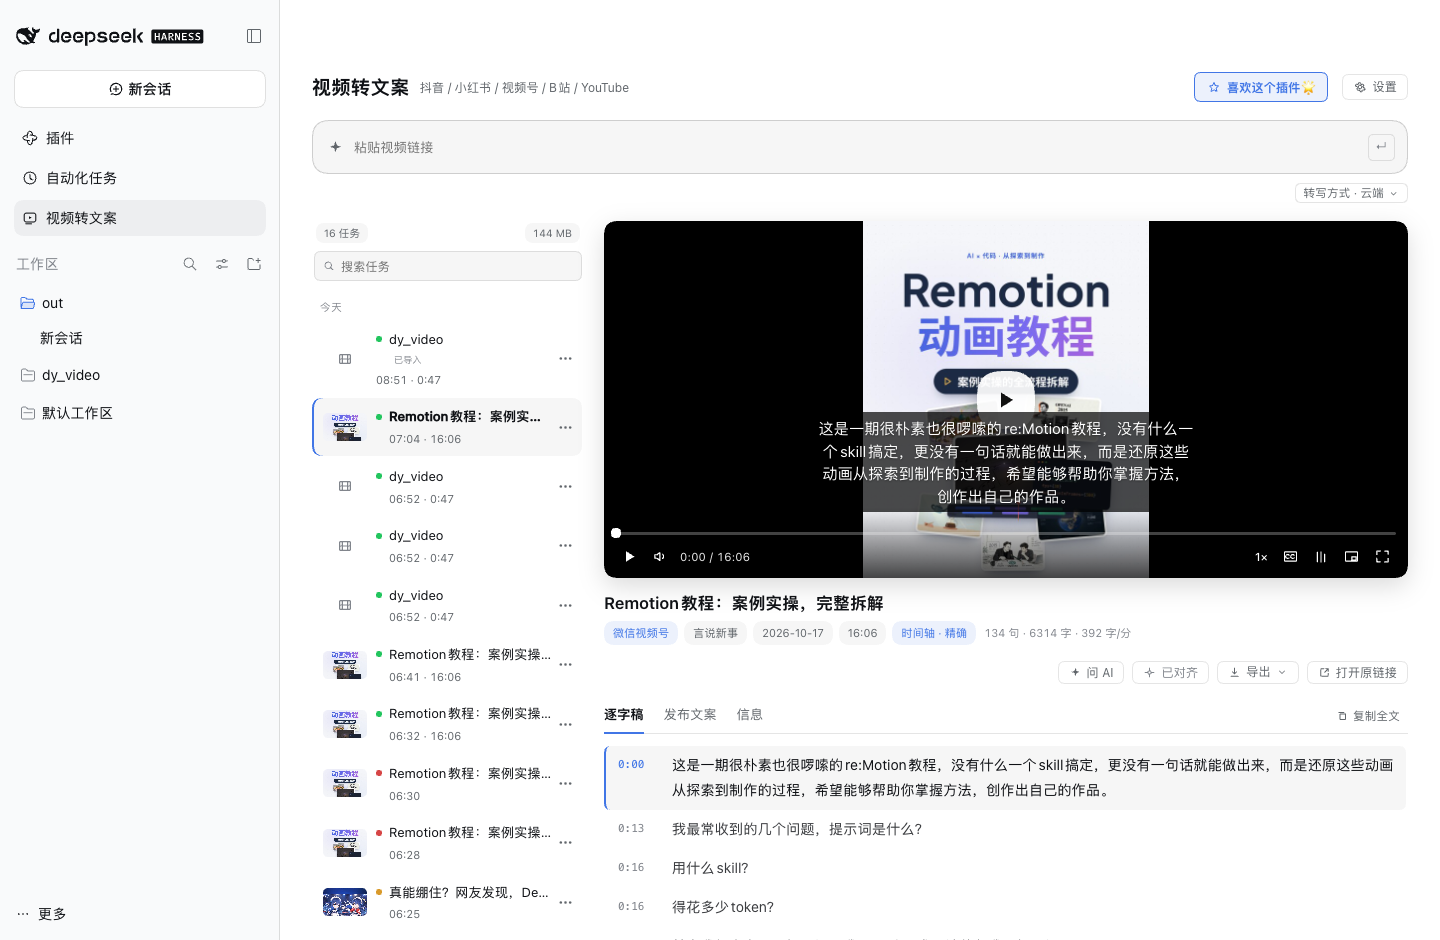Open more options for Remotion 06:41 task
The height and width of the screenshot is (940, 1440).
pos(565,664)
